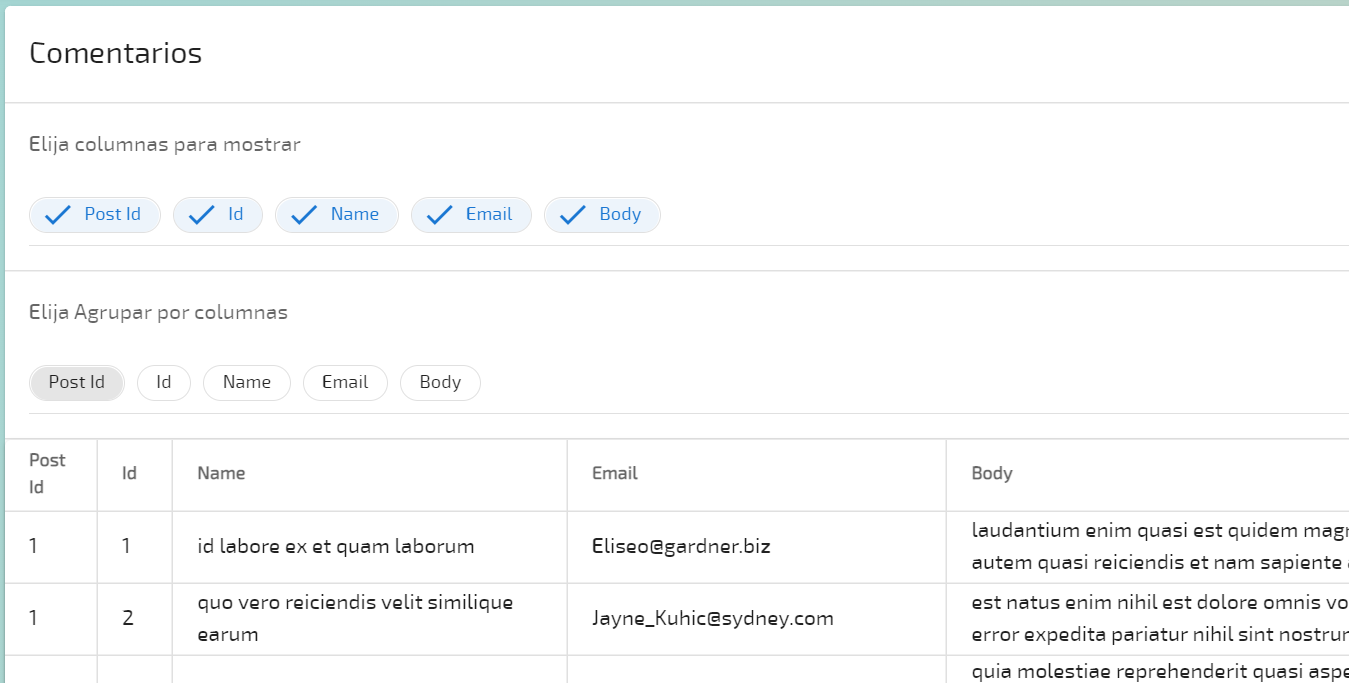Click the checkmark icon on Id chip
The image size is (1349, 683).
click(202, 215)
